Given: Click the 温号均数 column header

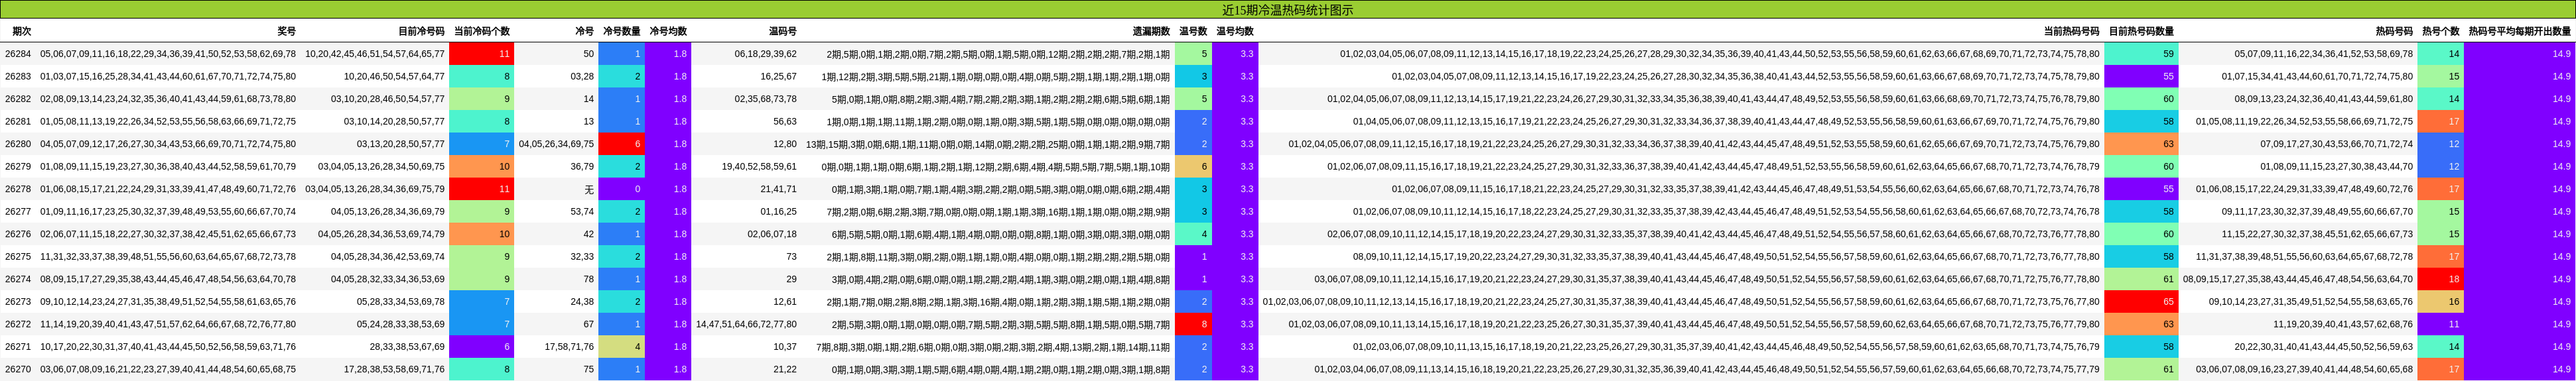Looking at the screenshot, I should (1234, 32).
